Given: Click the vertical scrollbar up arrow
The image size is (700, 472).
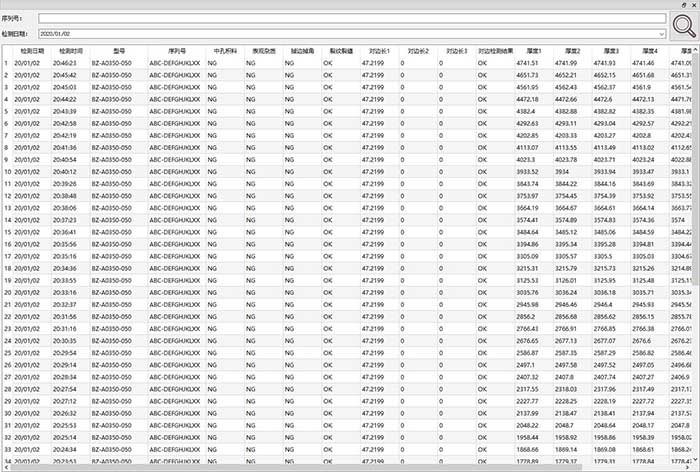Looking at the screenshot, I should click(695, 49).
